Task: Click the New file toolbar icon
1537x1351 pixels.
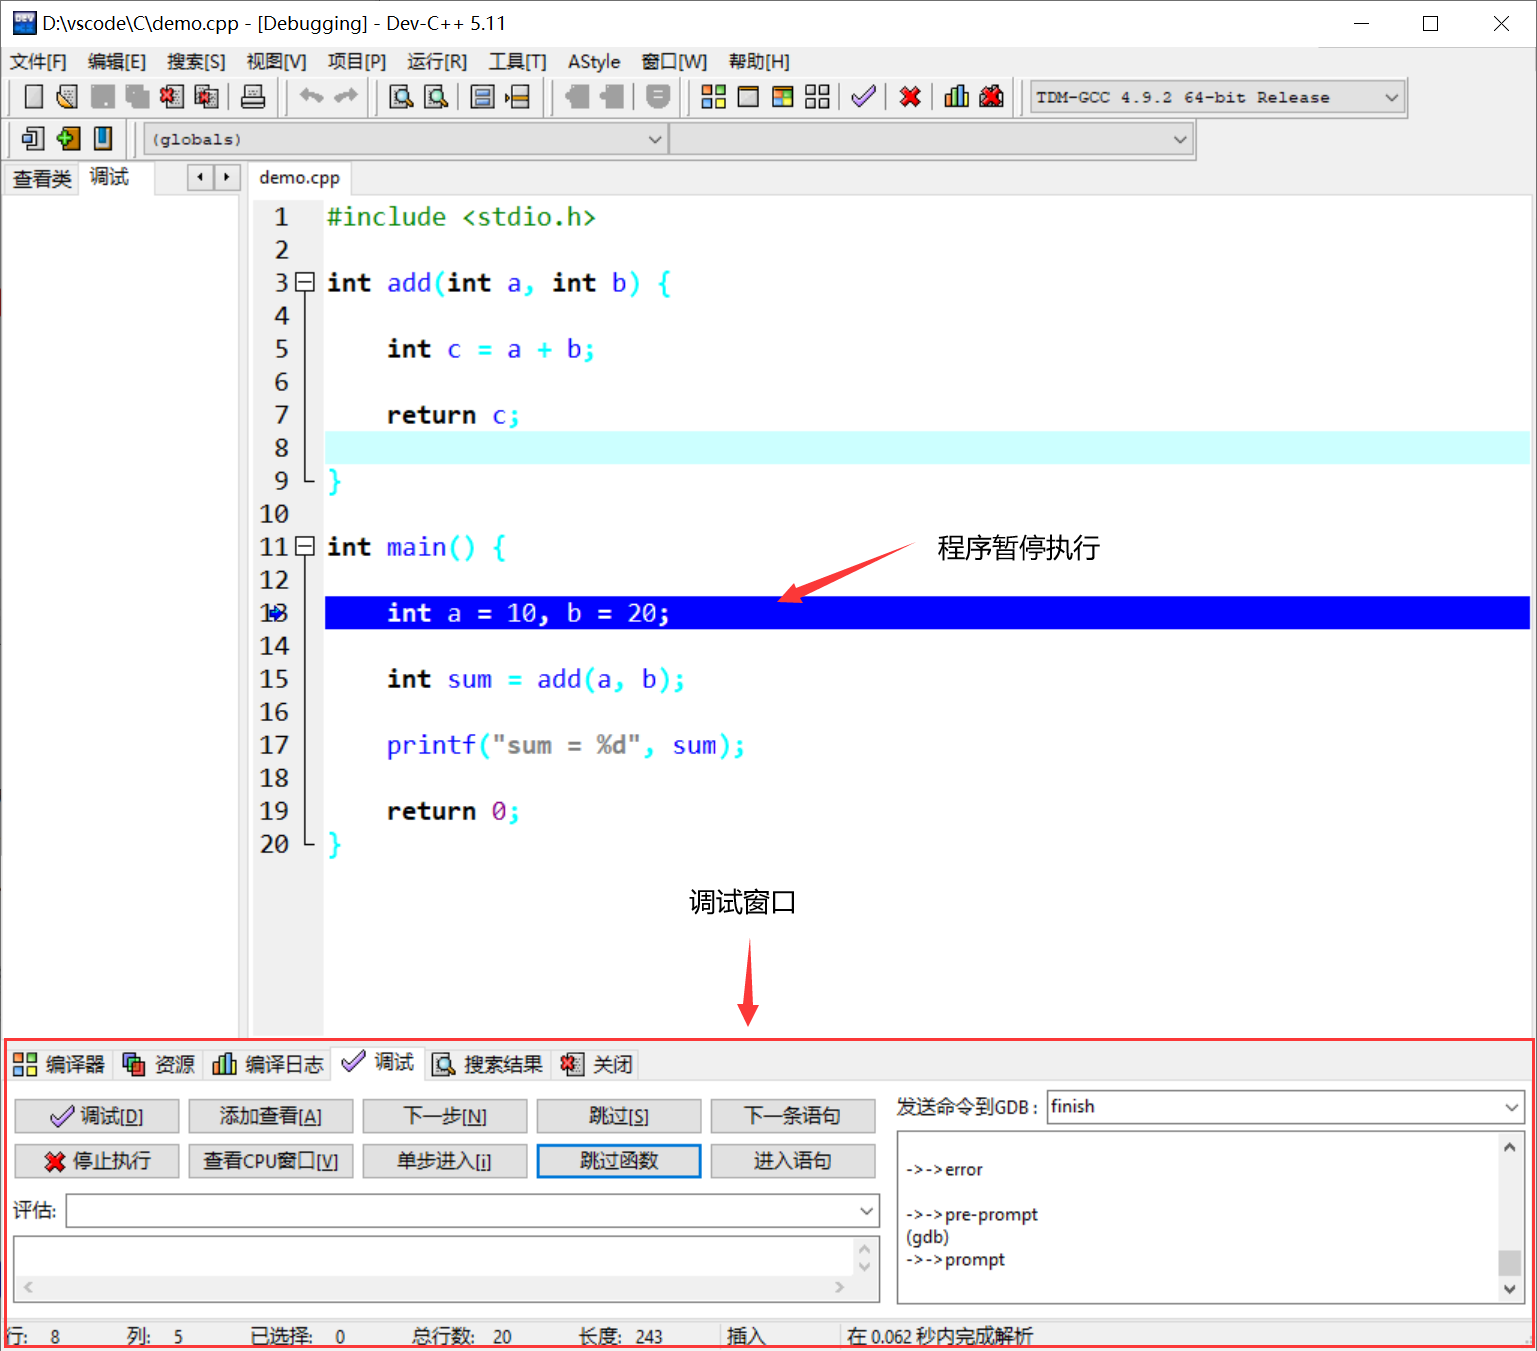Action: [34, 97]
